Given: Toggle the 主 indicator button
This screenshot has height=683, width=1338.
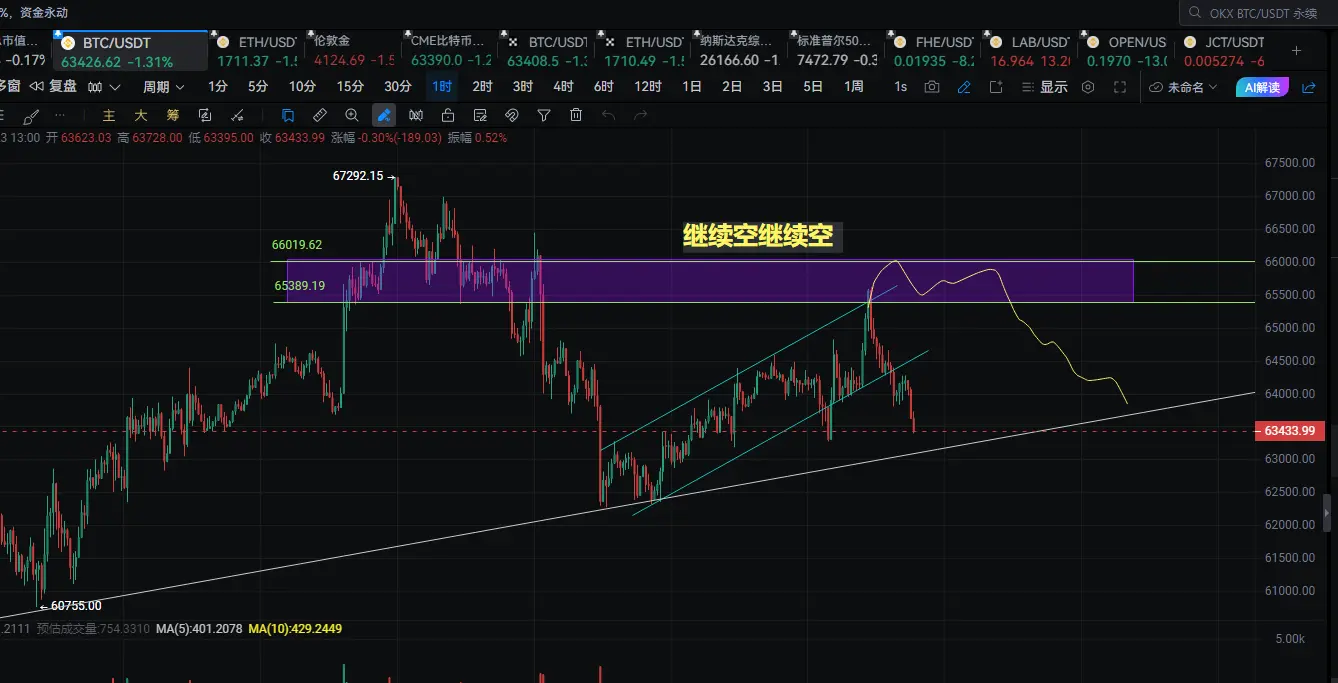Looking at the screenshot, I should click(x=109, y=115).
